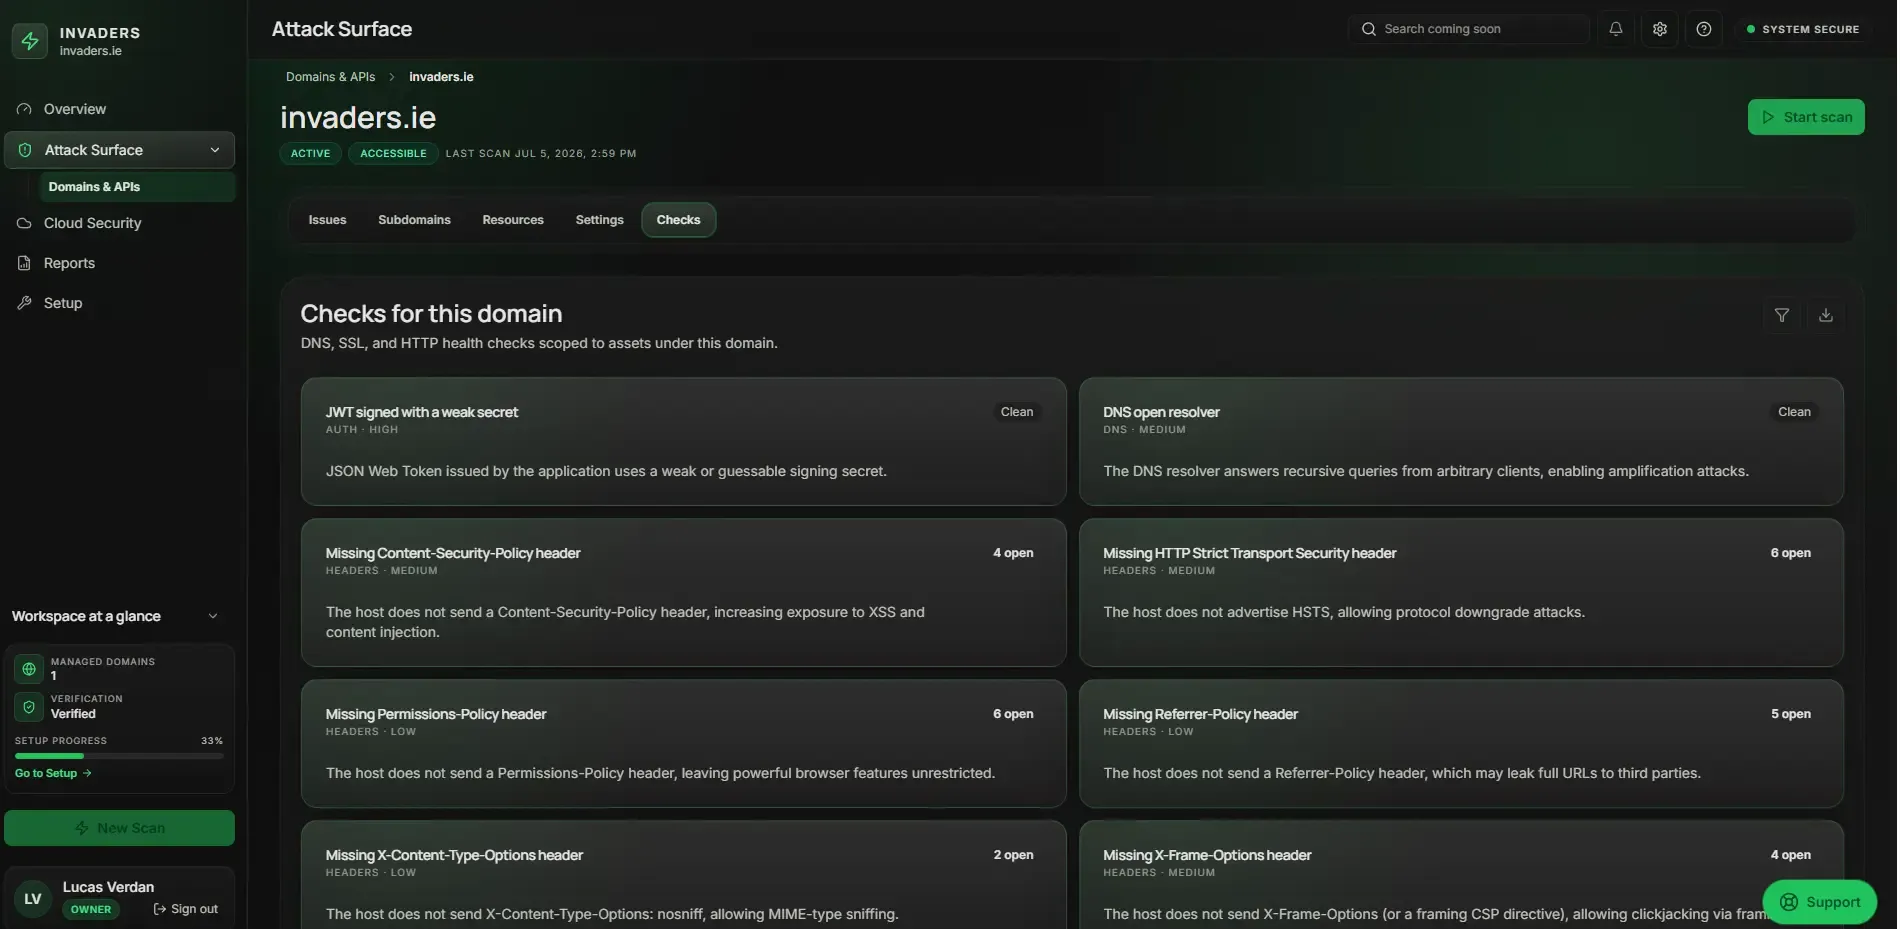This screenshot has width=1900, height=929.
Task: Click the Invaders lightning logo icon
Action: pyautogui.click(x=30, y=41)
